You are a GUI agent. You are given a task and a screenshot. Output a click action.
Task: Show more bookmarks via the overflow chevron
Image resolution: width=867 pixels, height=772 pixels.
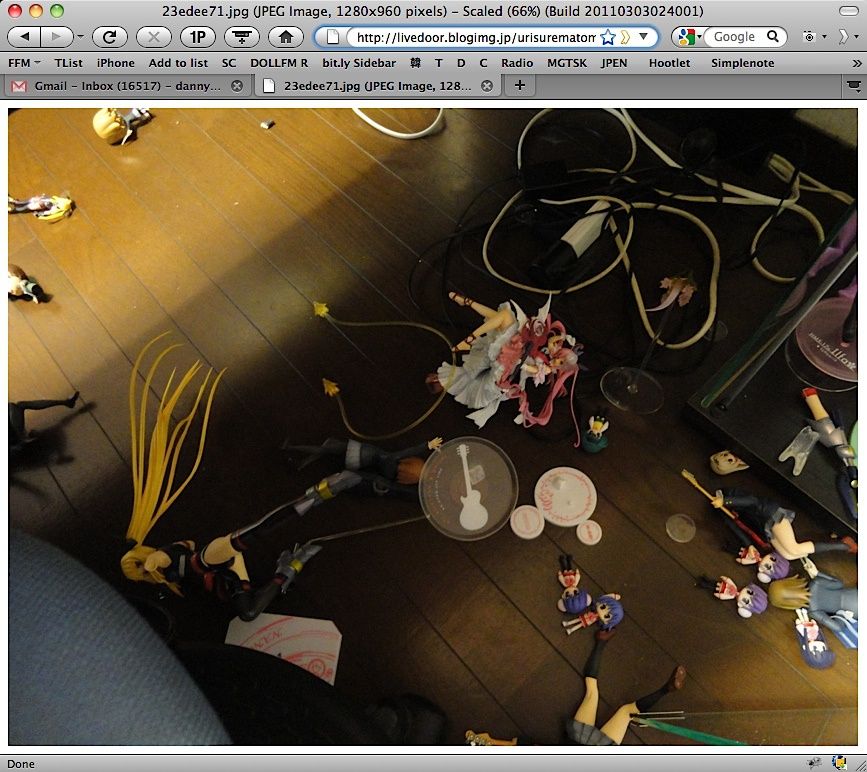point(856,62)
